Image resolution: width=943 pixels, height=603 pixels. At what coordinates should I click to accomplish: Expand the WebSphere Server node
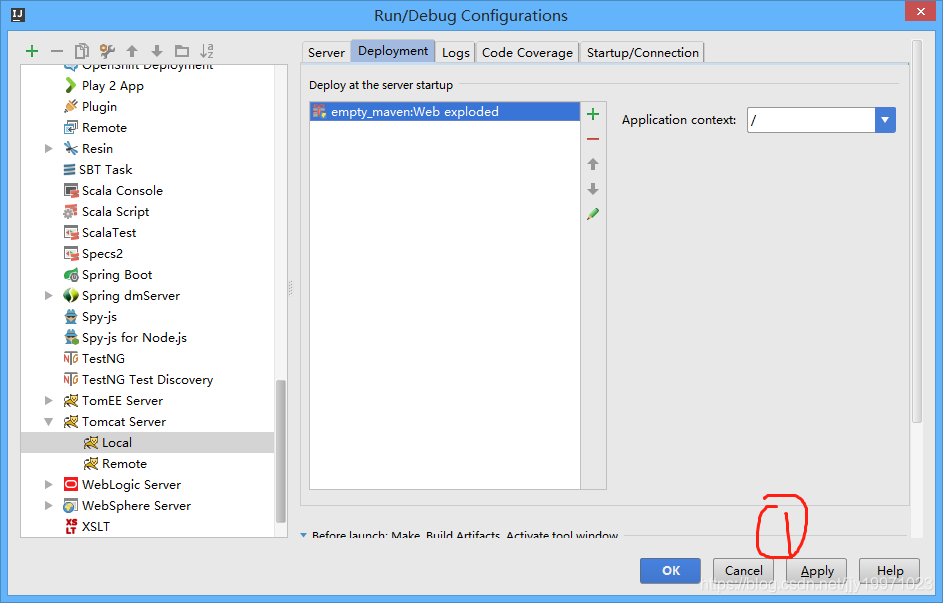[49, 506]
